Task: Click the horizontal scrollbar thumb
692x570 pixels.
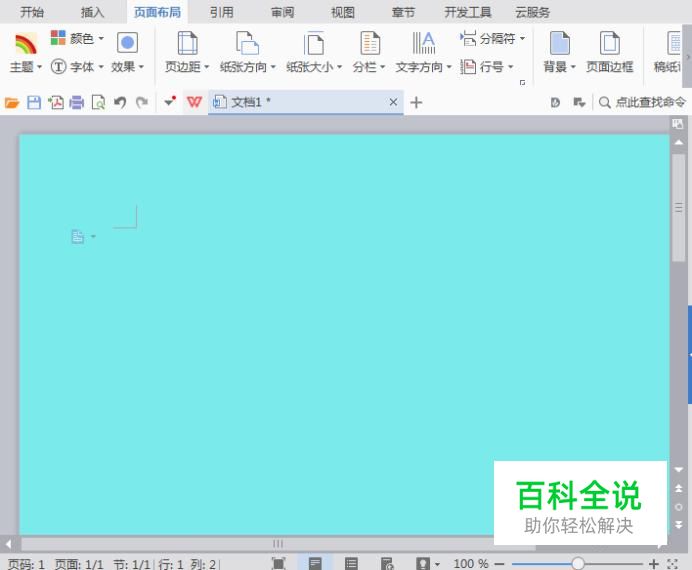Action: pyautogui.click(x=278, y=544)
